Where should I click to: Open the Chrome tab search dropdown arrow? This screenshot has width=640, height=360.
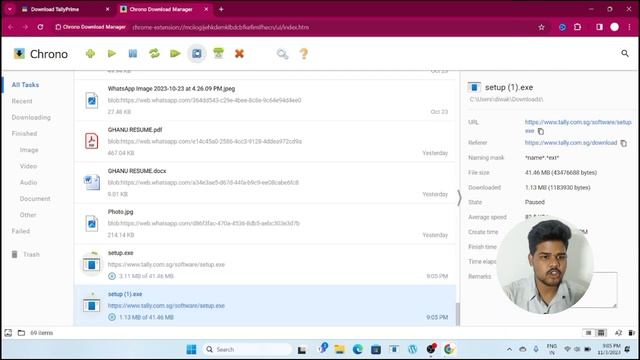[9, 9]
